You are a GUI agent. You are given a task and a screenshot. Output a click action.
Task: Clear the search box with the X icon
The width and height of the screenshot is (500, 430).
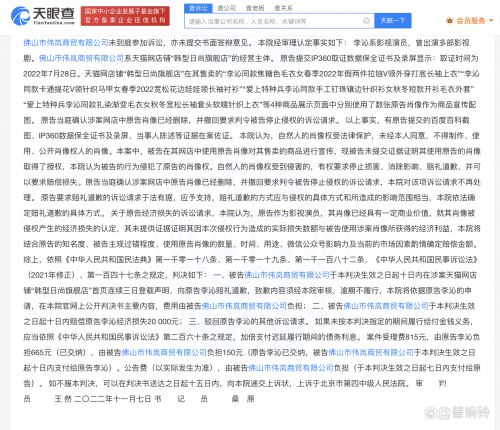pyautogui.click(x=366, y=21)
